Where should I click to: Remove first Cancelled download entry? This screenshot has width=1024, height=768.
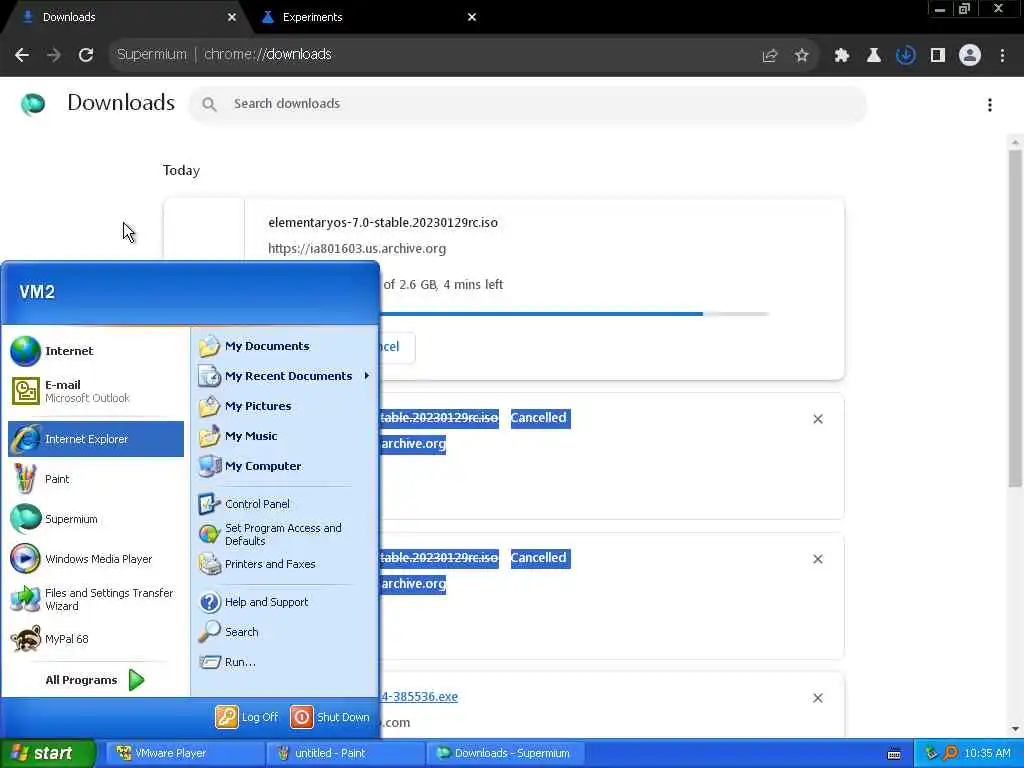[x=818, y=419]
